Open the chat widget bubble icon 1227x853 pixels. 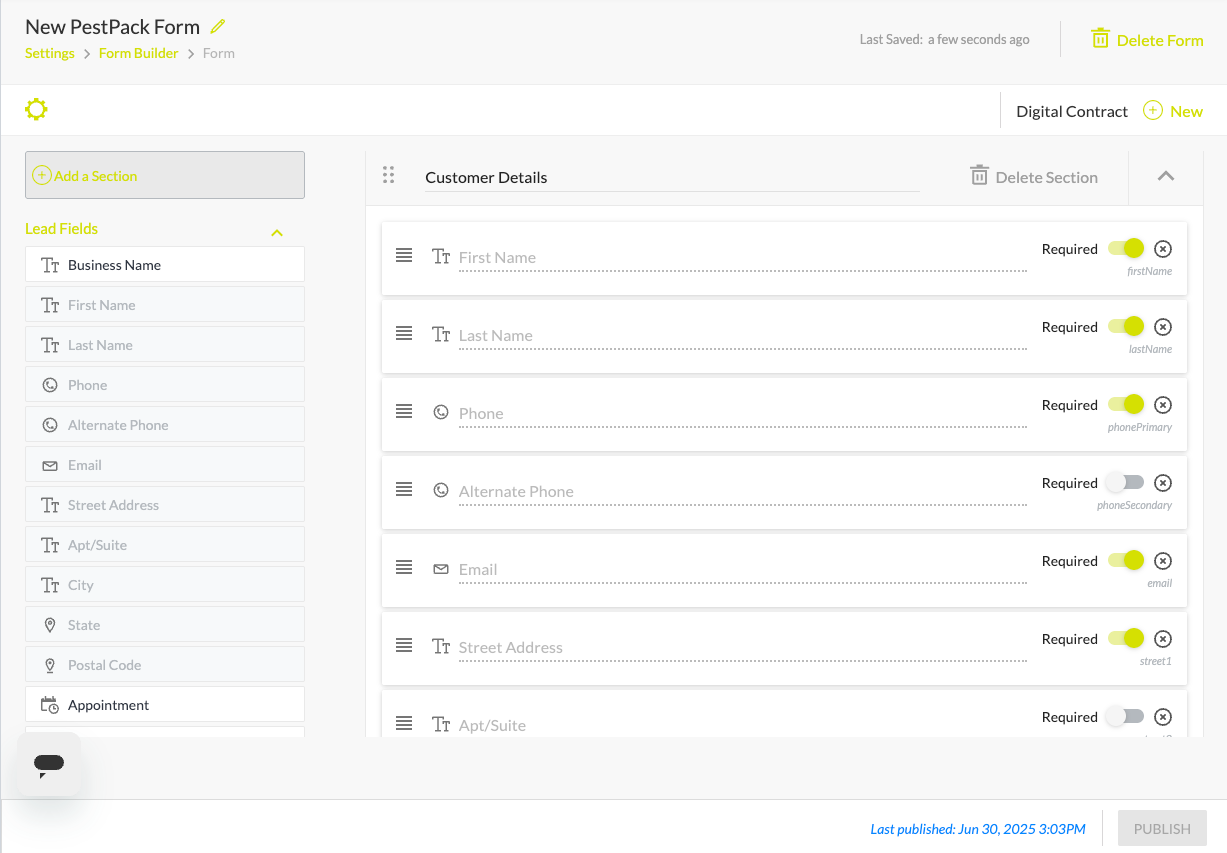(49, 765)
